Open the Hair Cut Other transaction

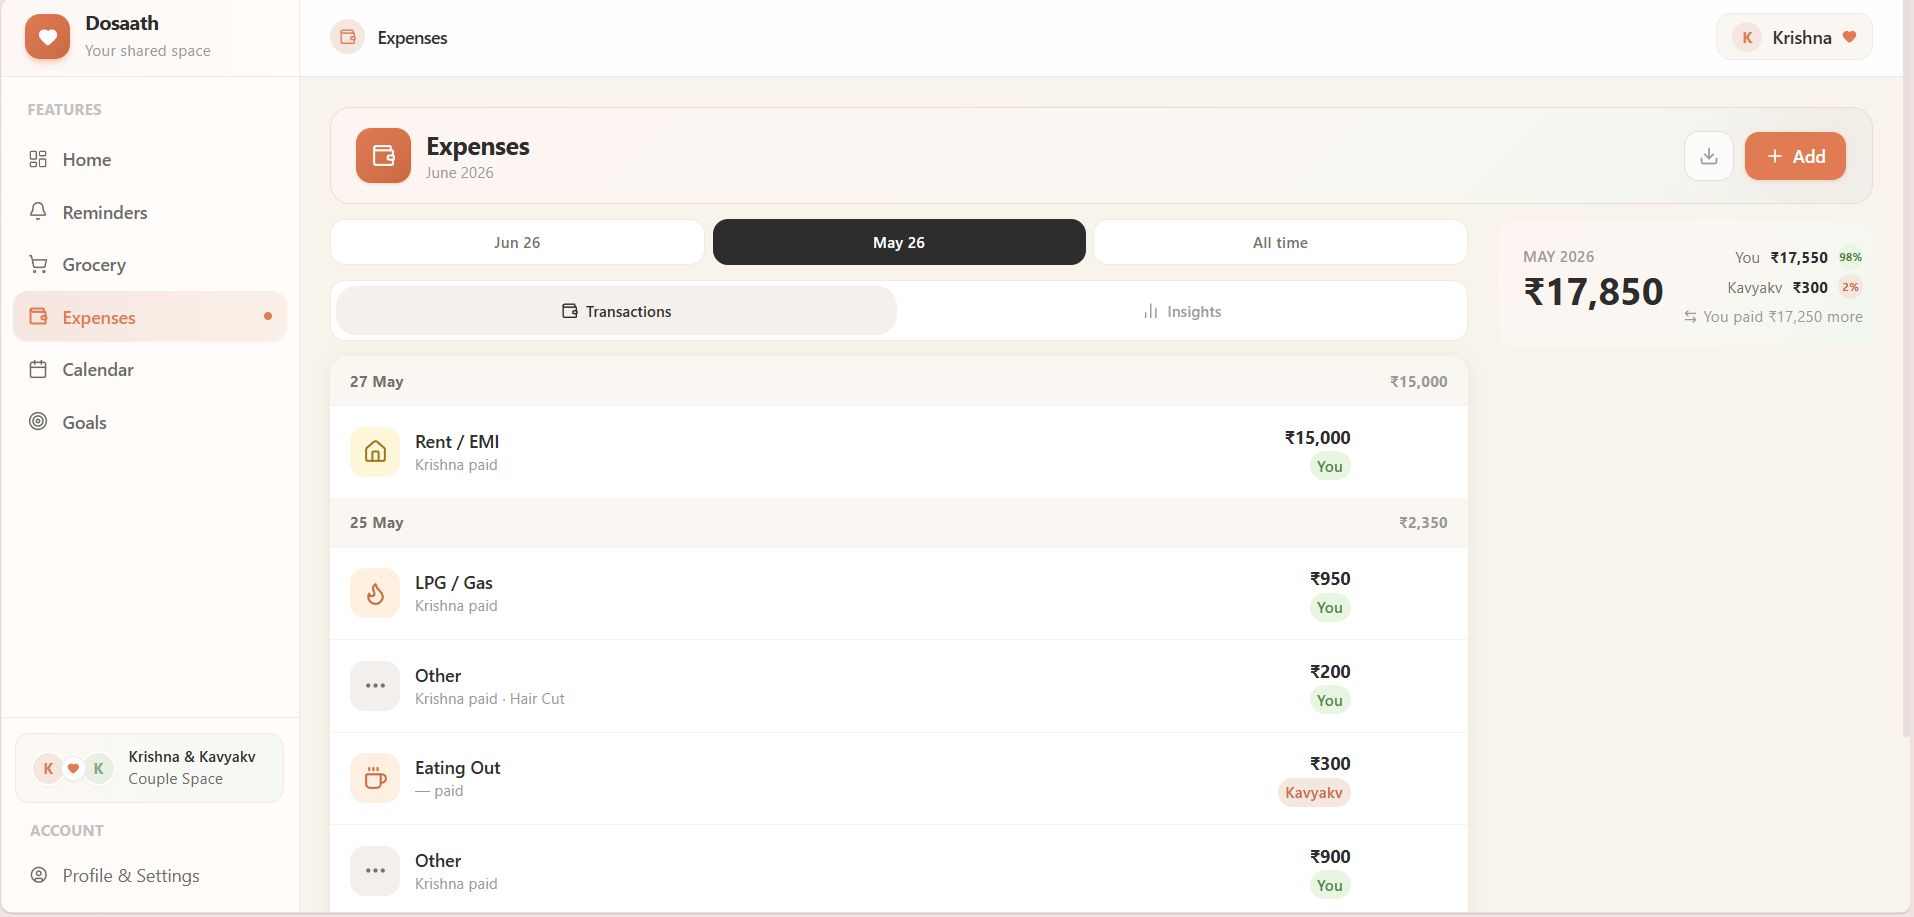899,686
